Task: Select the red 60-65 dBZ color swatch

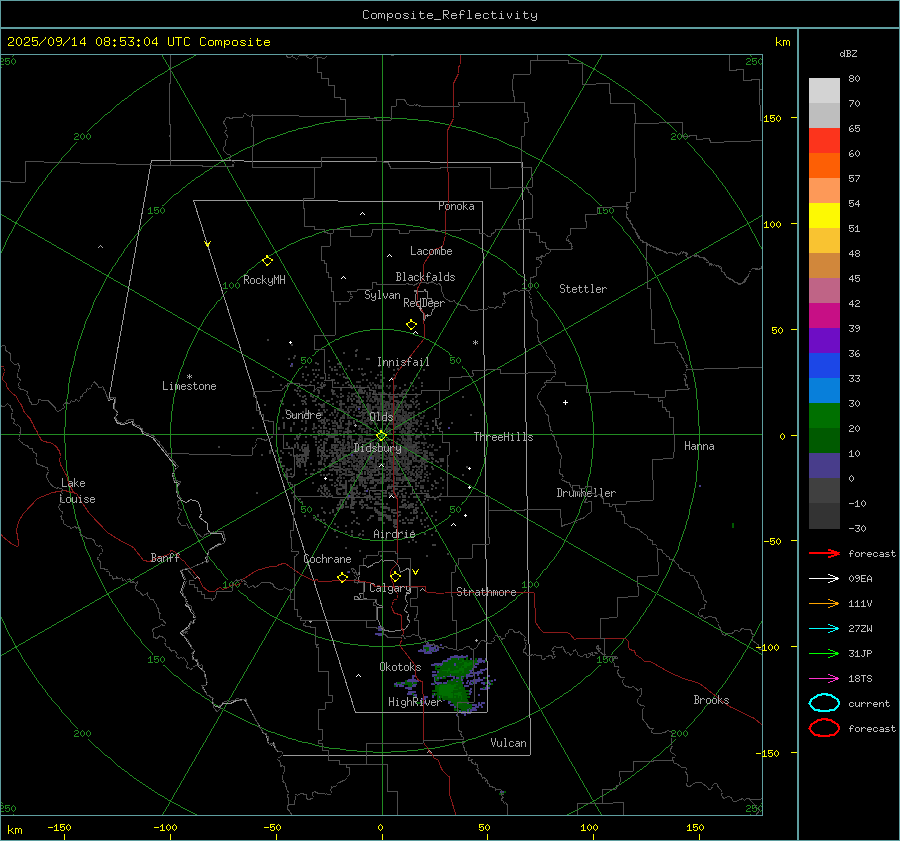Action: 824,140
